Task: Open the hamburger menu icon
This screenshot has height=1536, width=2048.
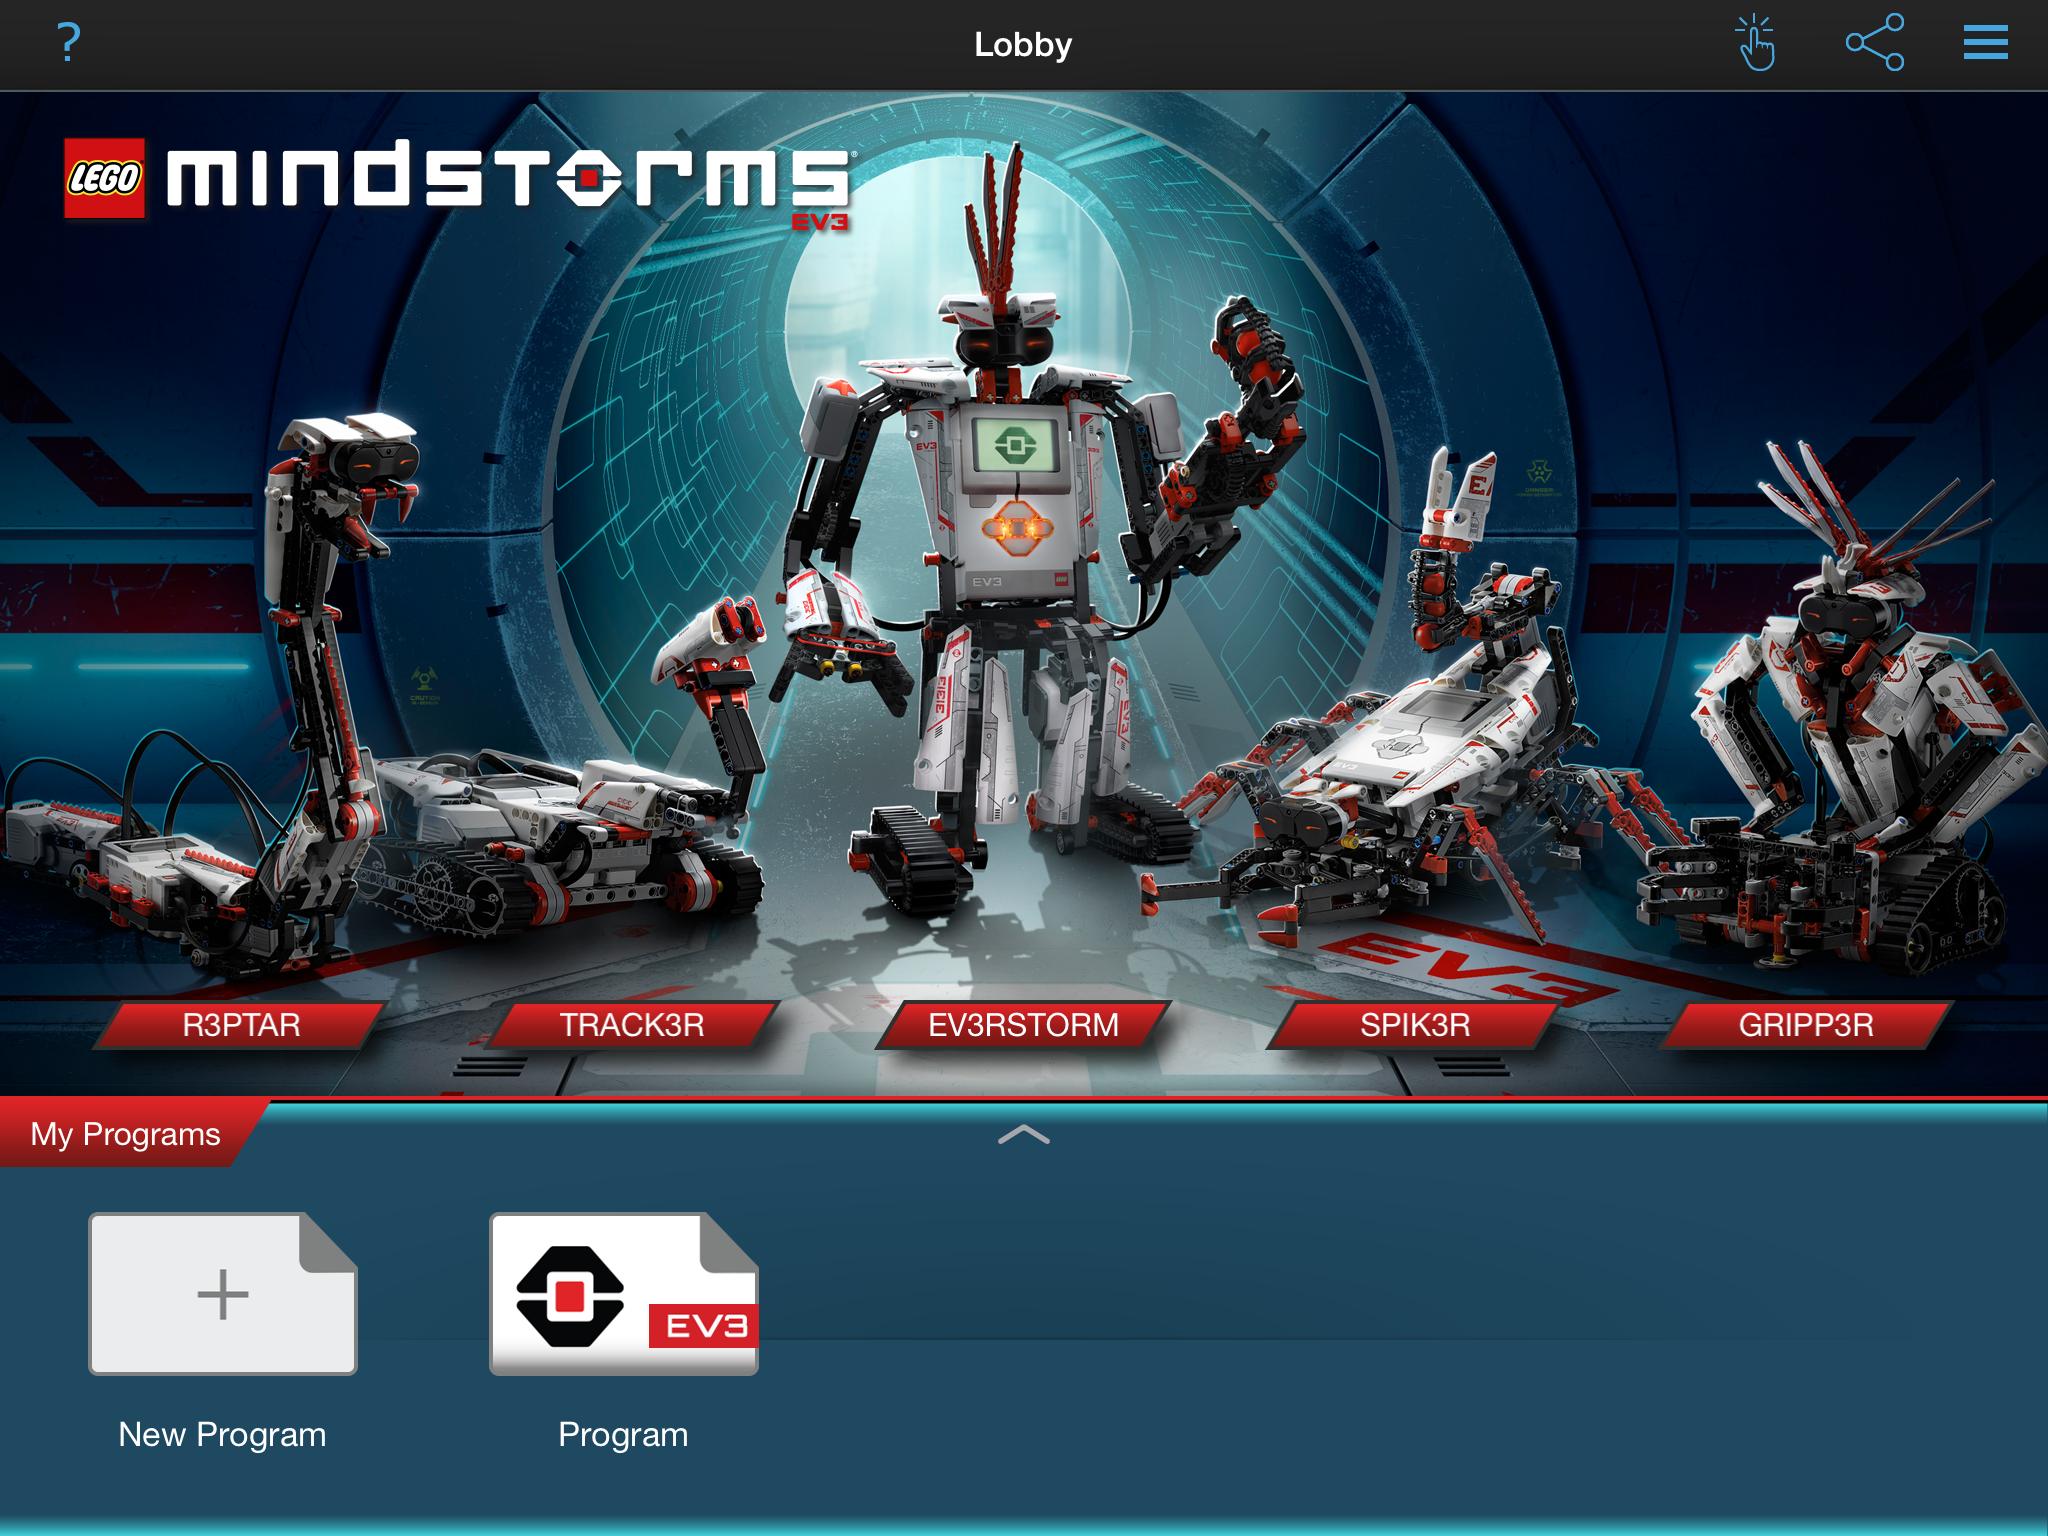Action: (x=1985, y=45)
